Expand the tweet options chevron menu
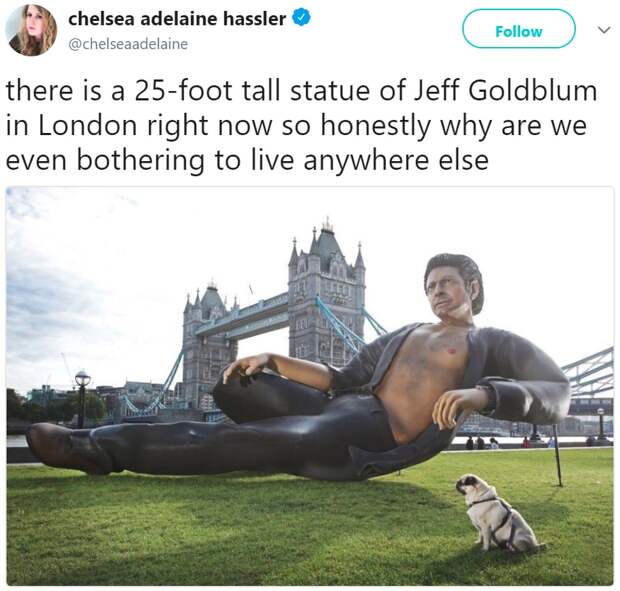This screenshot has width=620, height=591. (603, 30)
